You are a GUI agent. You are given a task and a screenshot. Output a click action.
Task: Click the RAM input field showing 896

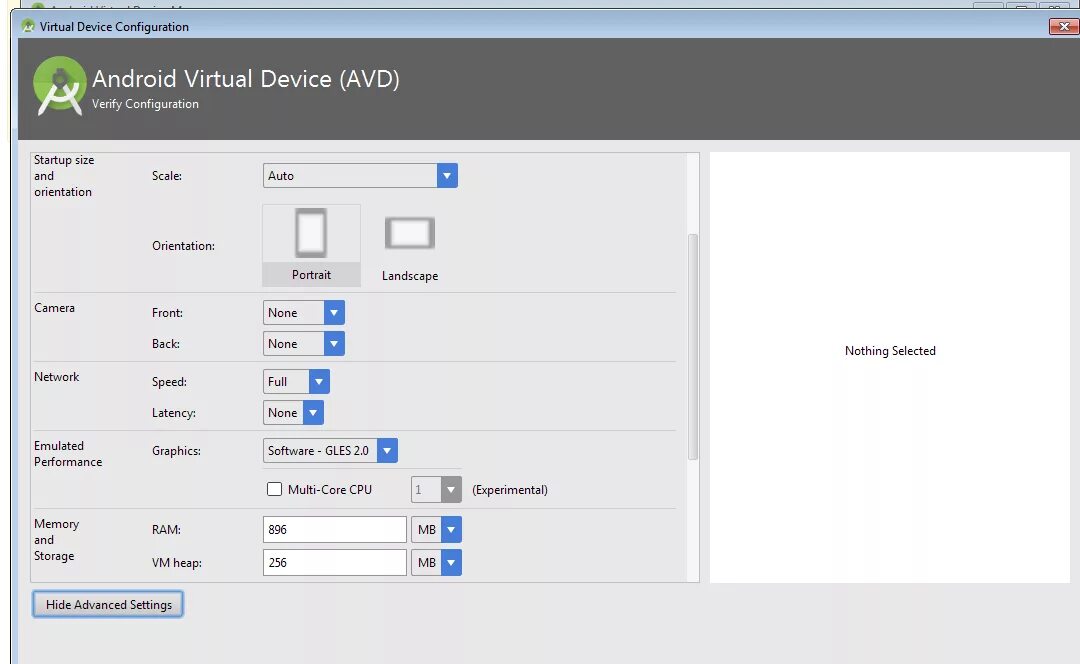click(335, 530)
